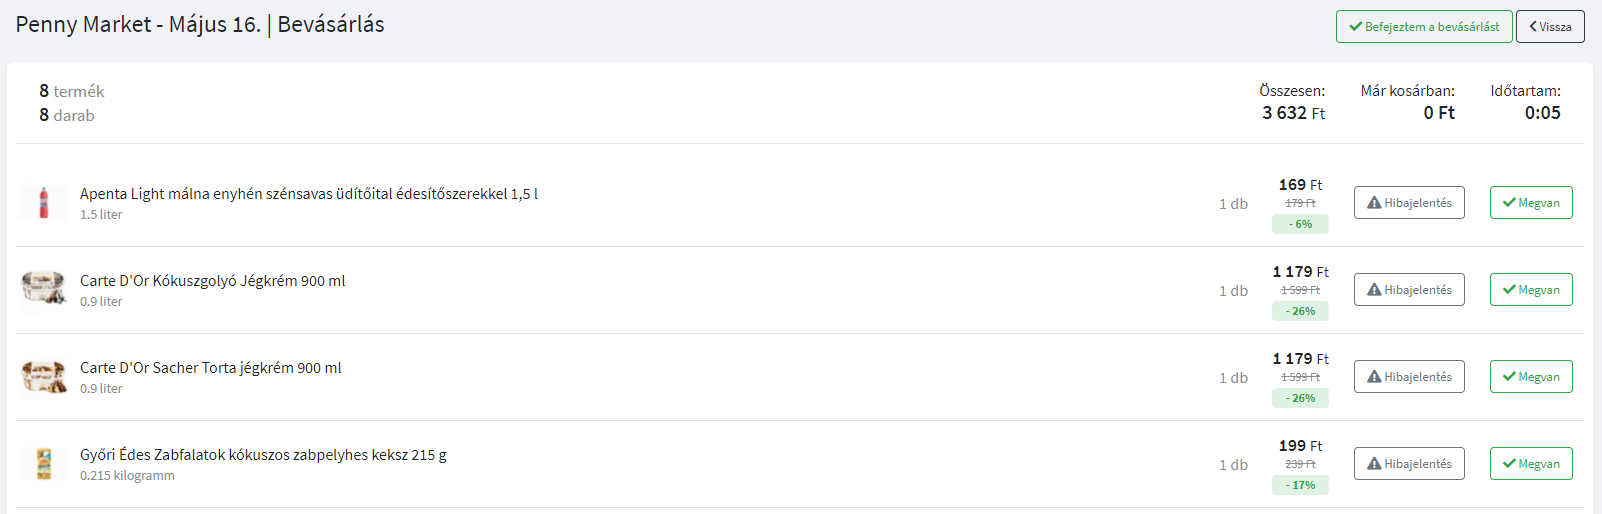Click the -26% badge on Kókuszgolyó Jégkrém
1602x514 pixels.
coord(1300,311)
